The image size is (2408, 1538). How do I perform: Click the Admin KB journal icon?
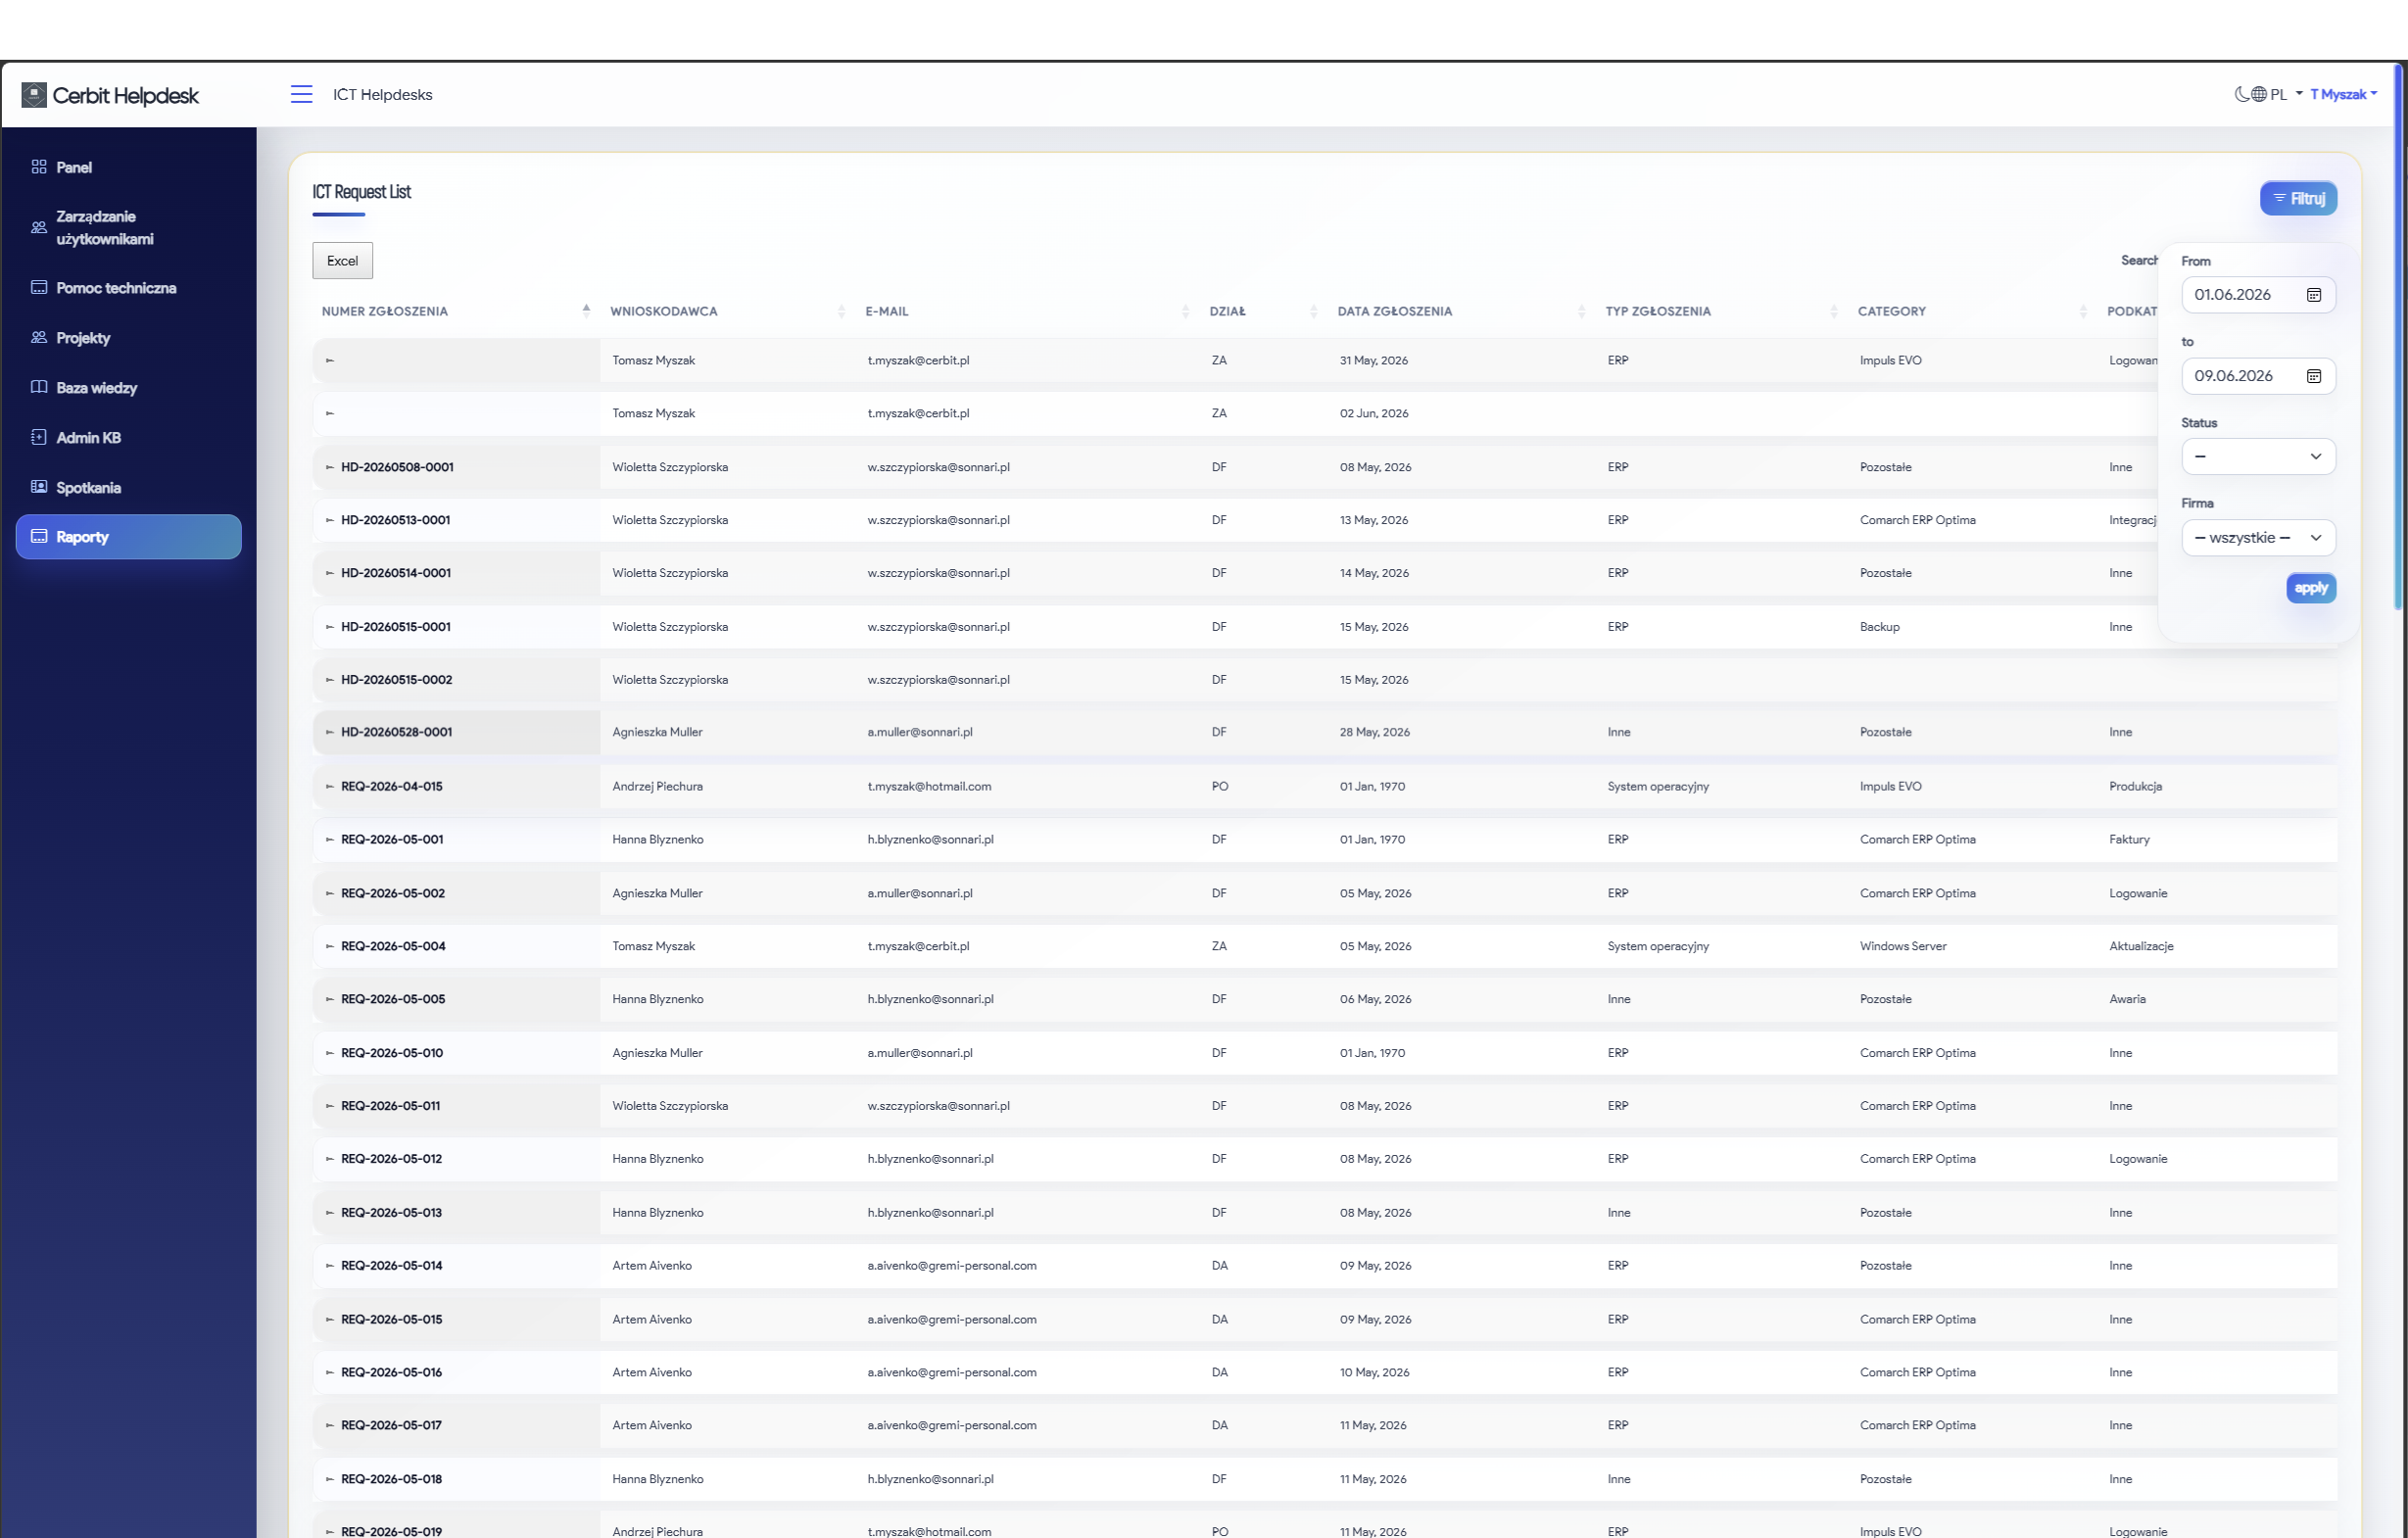39,437
